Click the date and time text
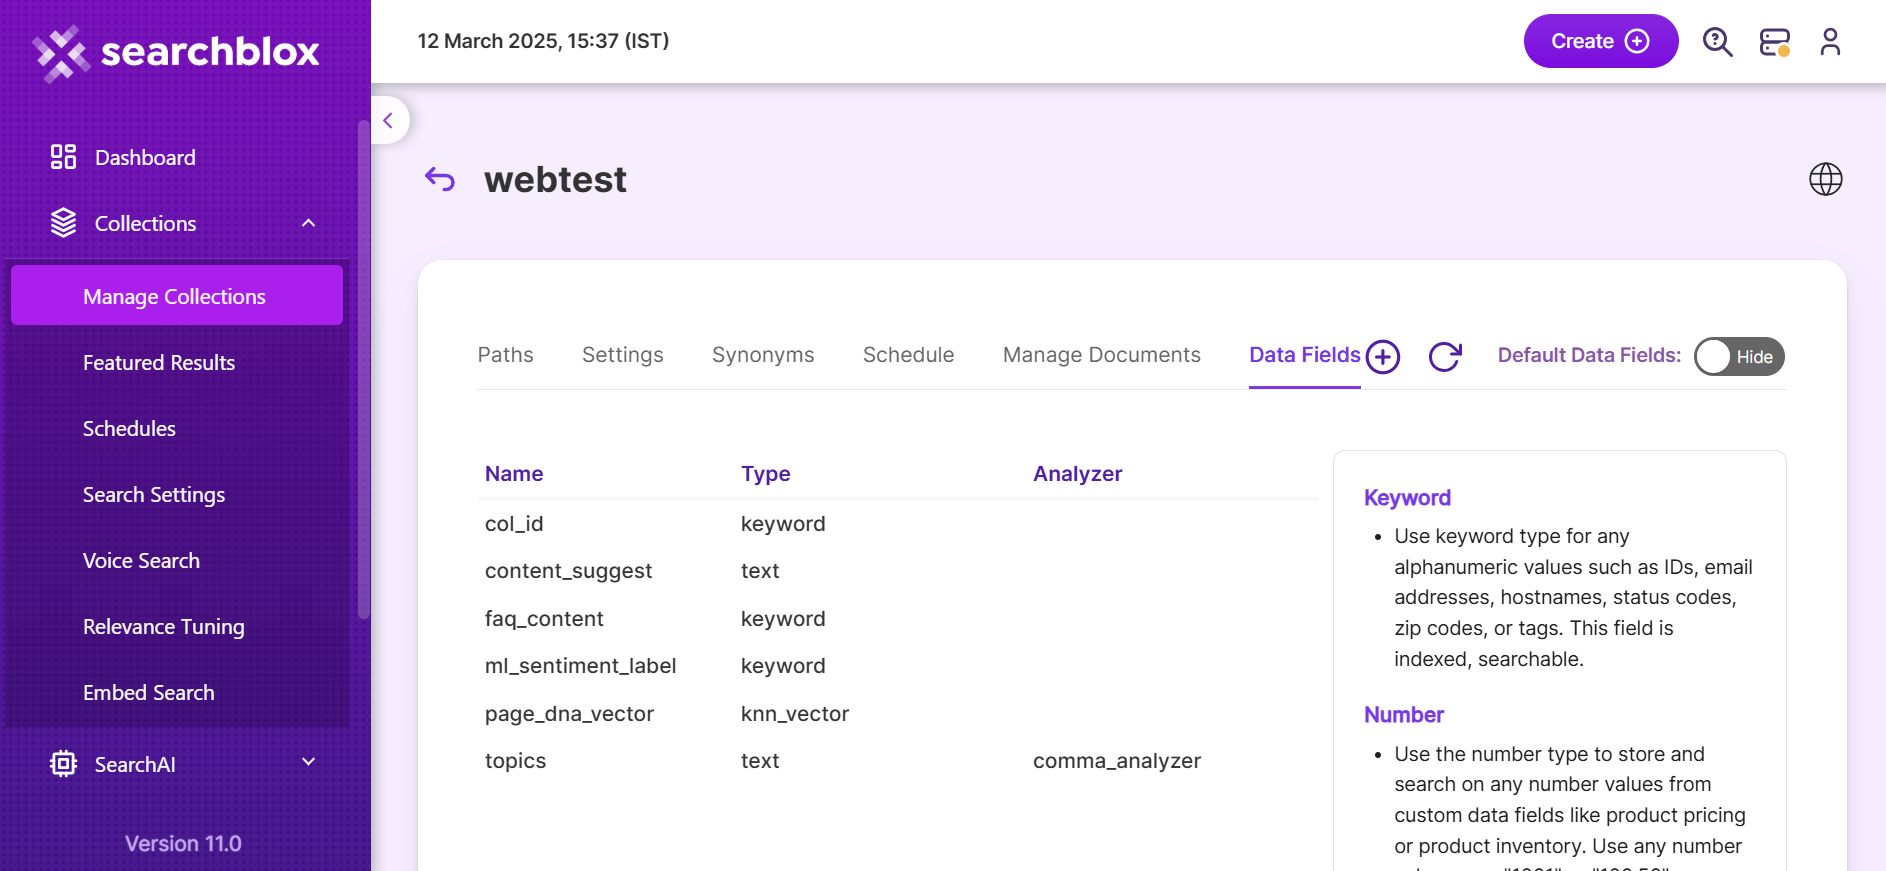The image size is (1886, 871). point(543,41)
